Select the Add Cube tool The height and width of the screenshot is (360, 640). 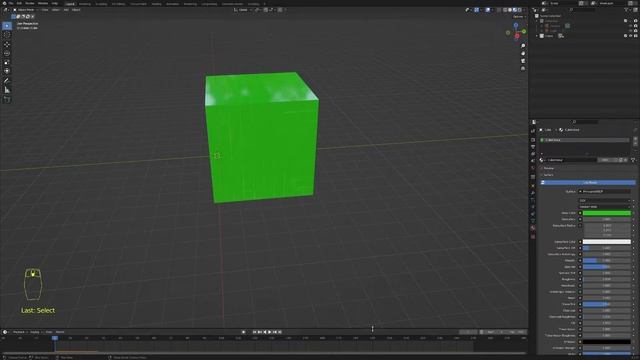7,99
